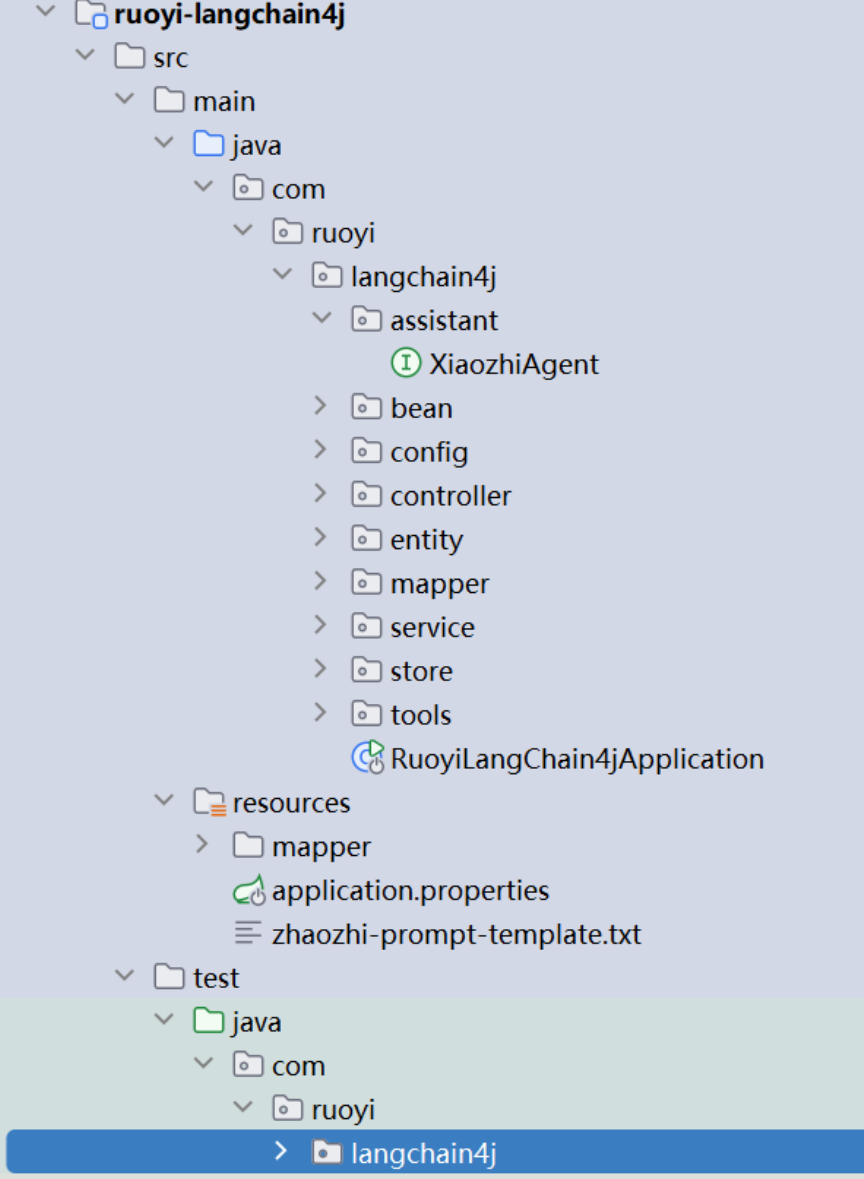This screenshot has width=864, height=1179.
Task: Expand the selected test langchain4j package
Action: coord(281,1152)
